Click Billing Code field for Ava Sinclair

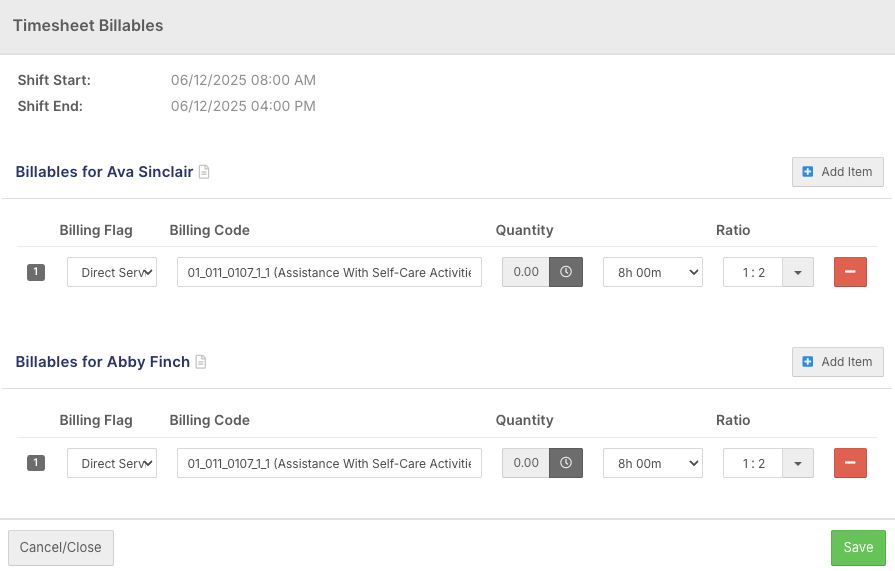pos(329,272)
